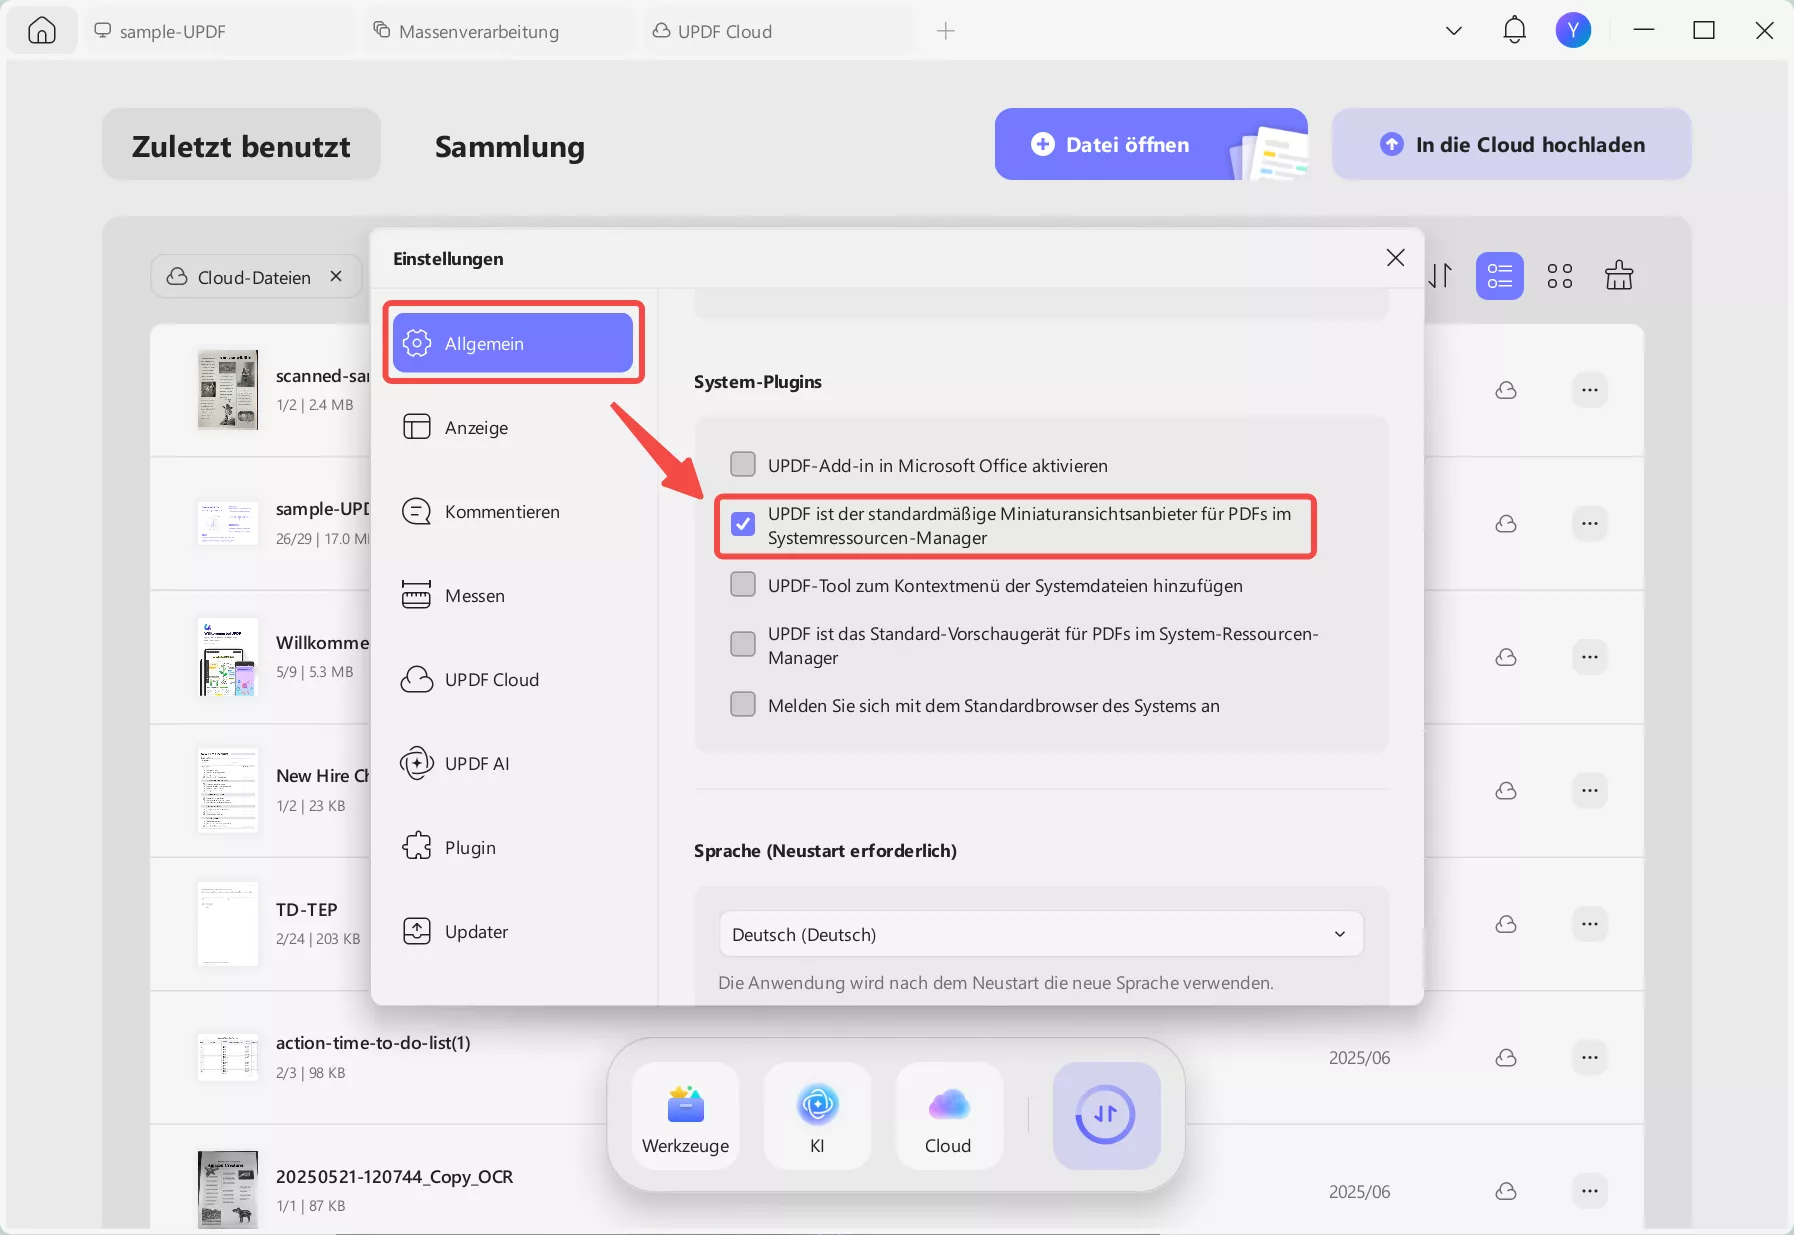Image resolution: width=1794 pixels, height=1235 pixels.
Task: Enable Standardbrowser des Systems login checkbox
Action: coord(743,704)
